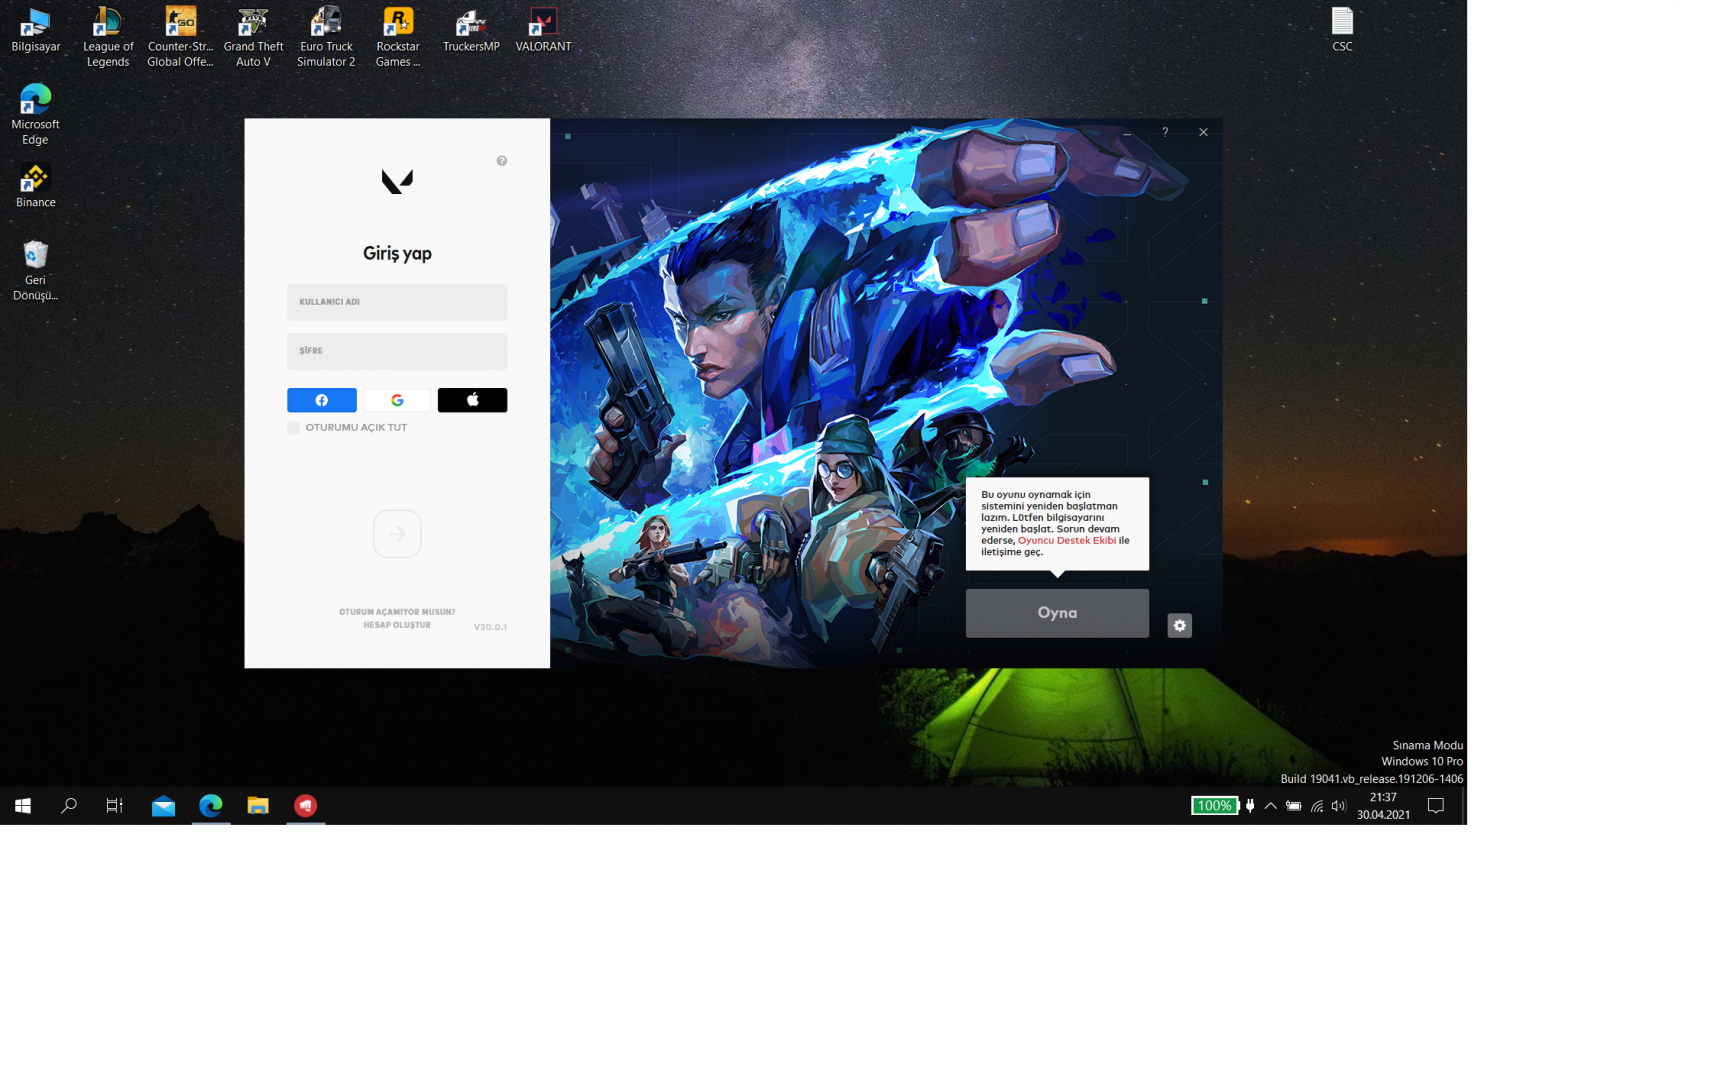
Task: Open the Mail app in taskbar
Action: (x=163, y=806)
